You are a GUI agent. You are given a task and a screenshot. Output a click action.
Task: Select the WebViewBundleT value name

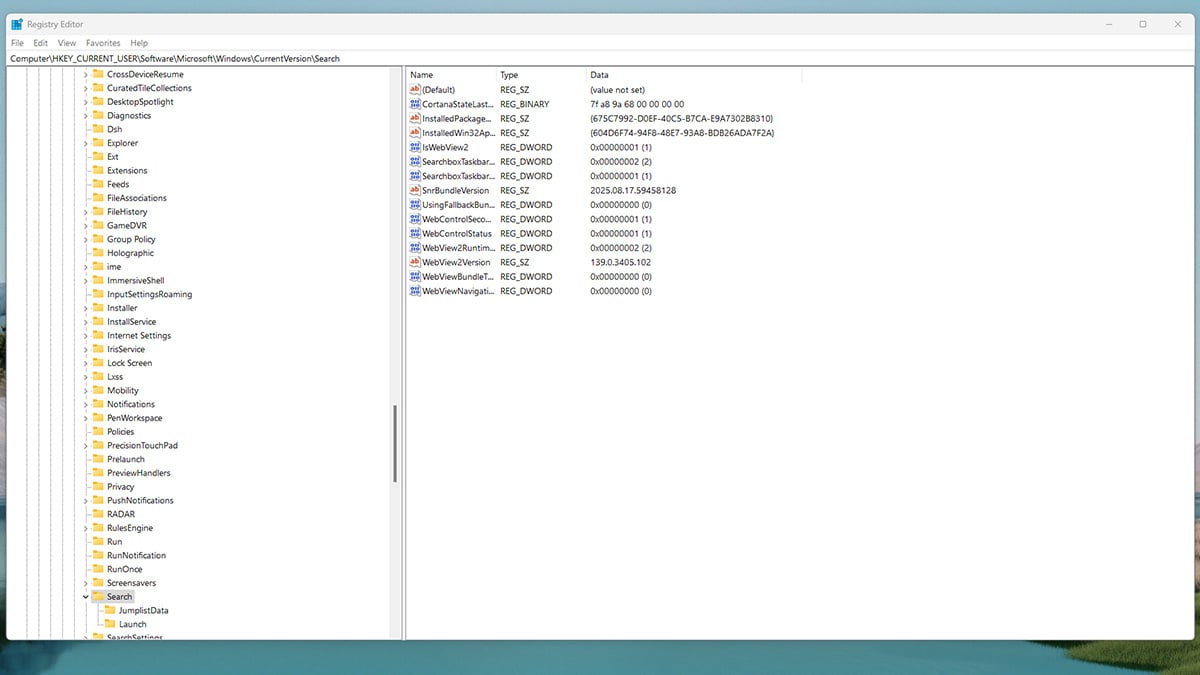pos(458,277)
